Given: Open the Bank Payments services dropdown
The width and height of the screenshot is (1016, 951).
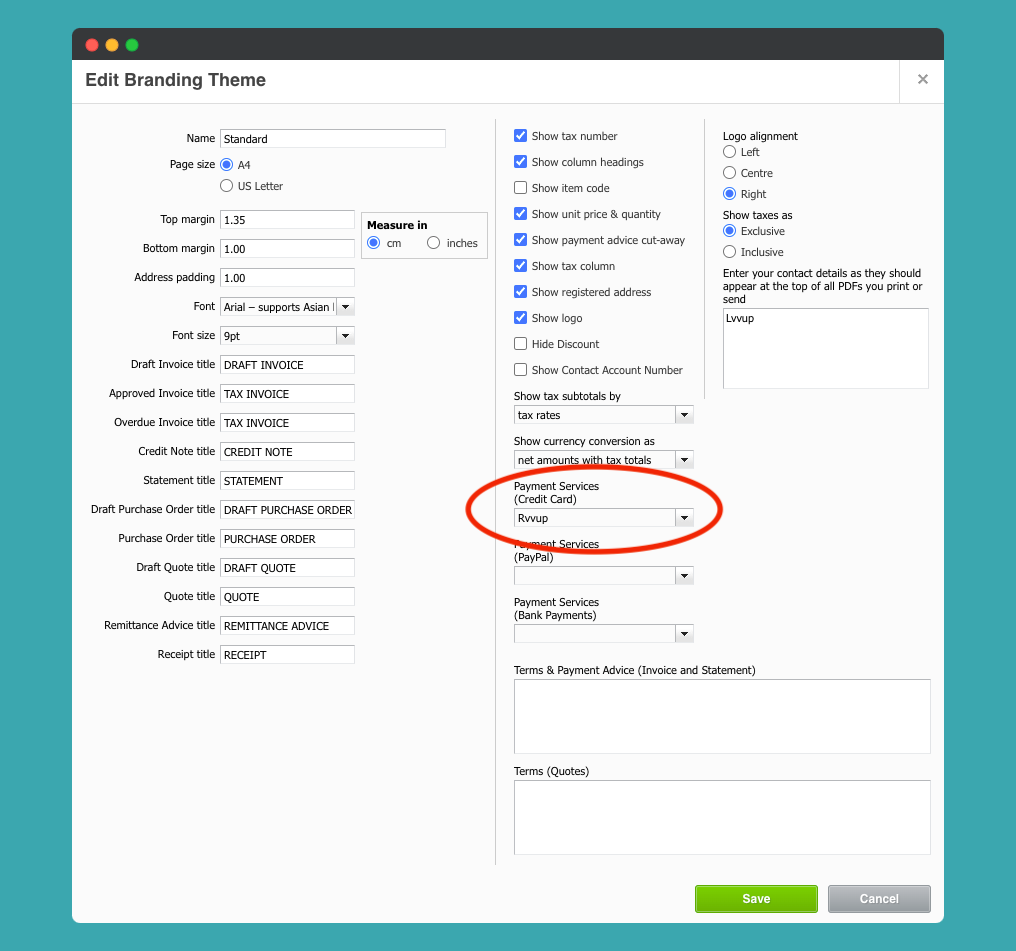Looking at the screenshot, I should click(684, 633).
